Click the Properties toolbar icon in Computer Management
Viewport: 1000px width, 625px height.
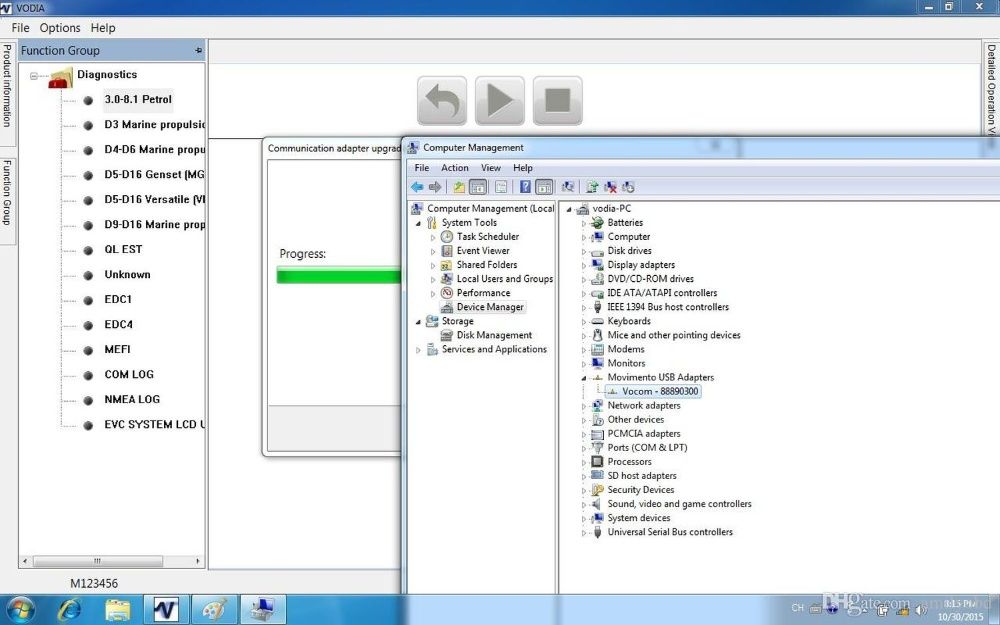(x=501, y=187)
